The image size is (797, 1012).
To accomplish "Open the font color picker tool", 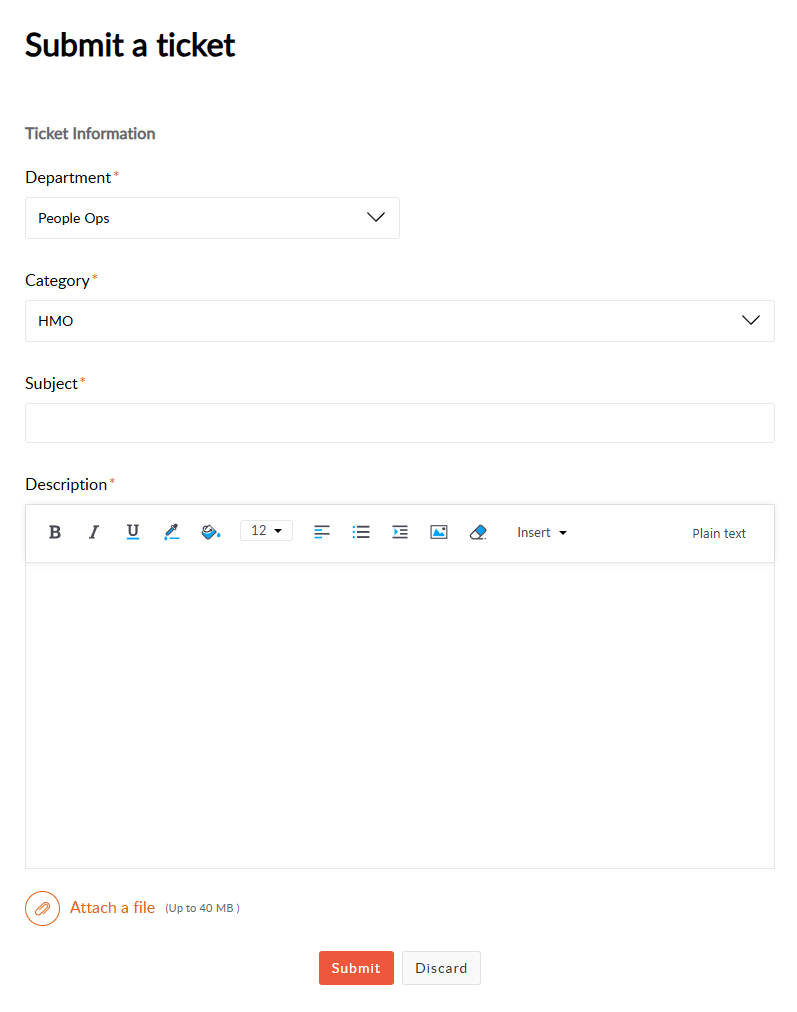I will 171,532.
